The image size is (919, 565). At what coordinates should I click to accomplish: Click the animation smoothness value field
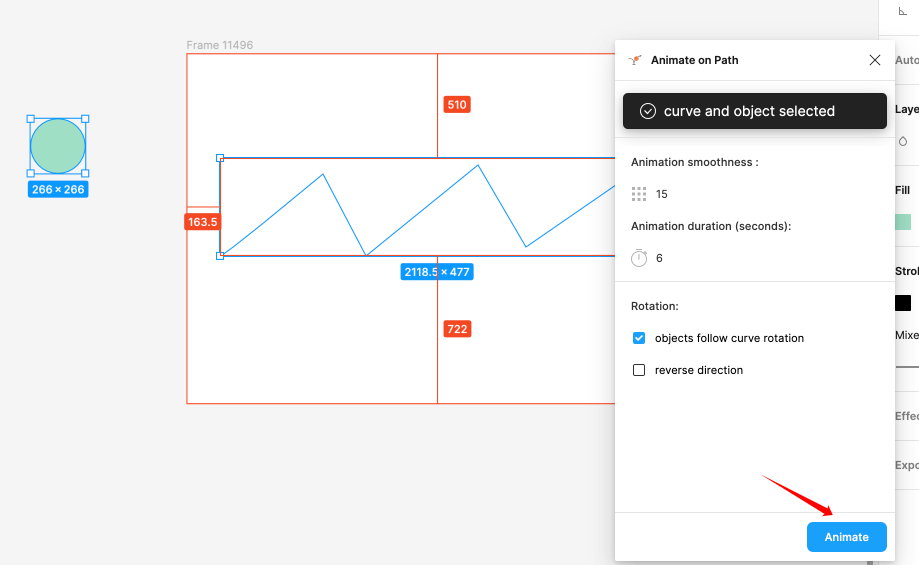662,194
